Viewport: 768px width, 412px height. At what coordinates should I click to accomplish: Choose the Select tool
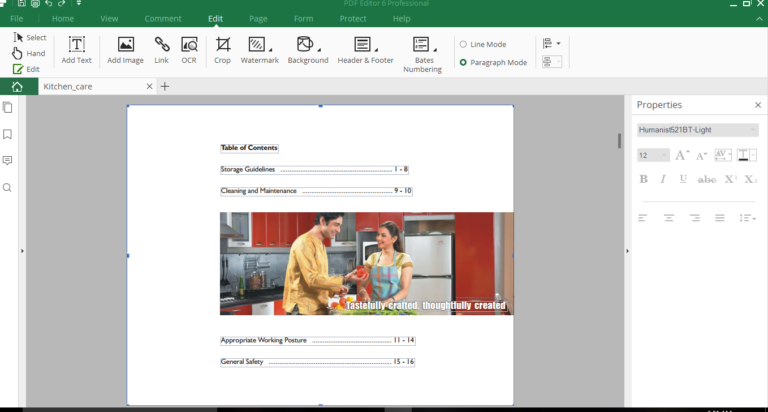click(29, 37)
